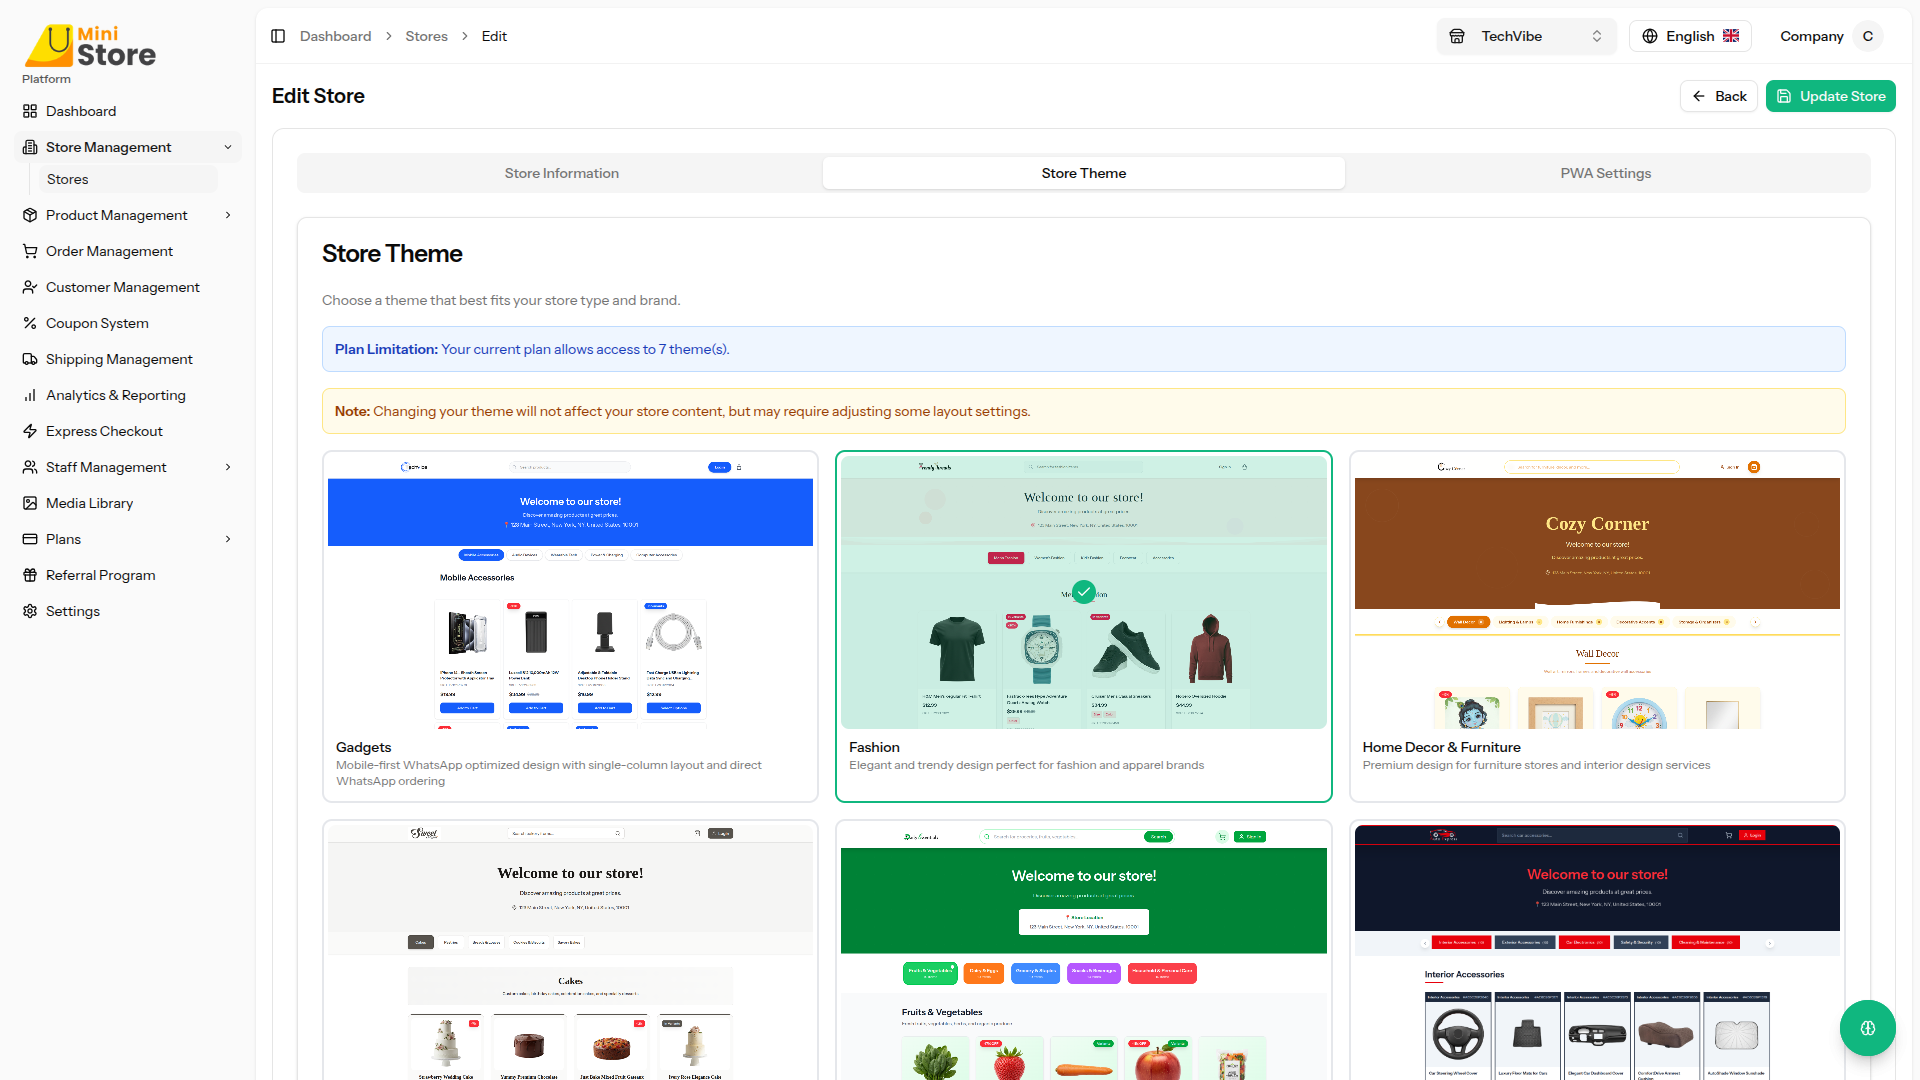Click the Coupon System percent icon

coord(30,323)
